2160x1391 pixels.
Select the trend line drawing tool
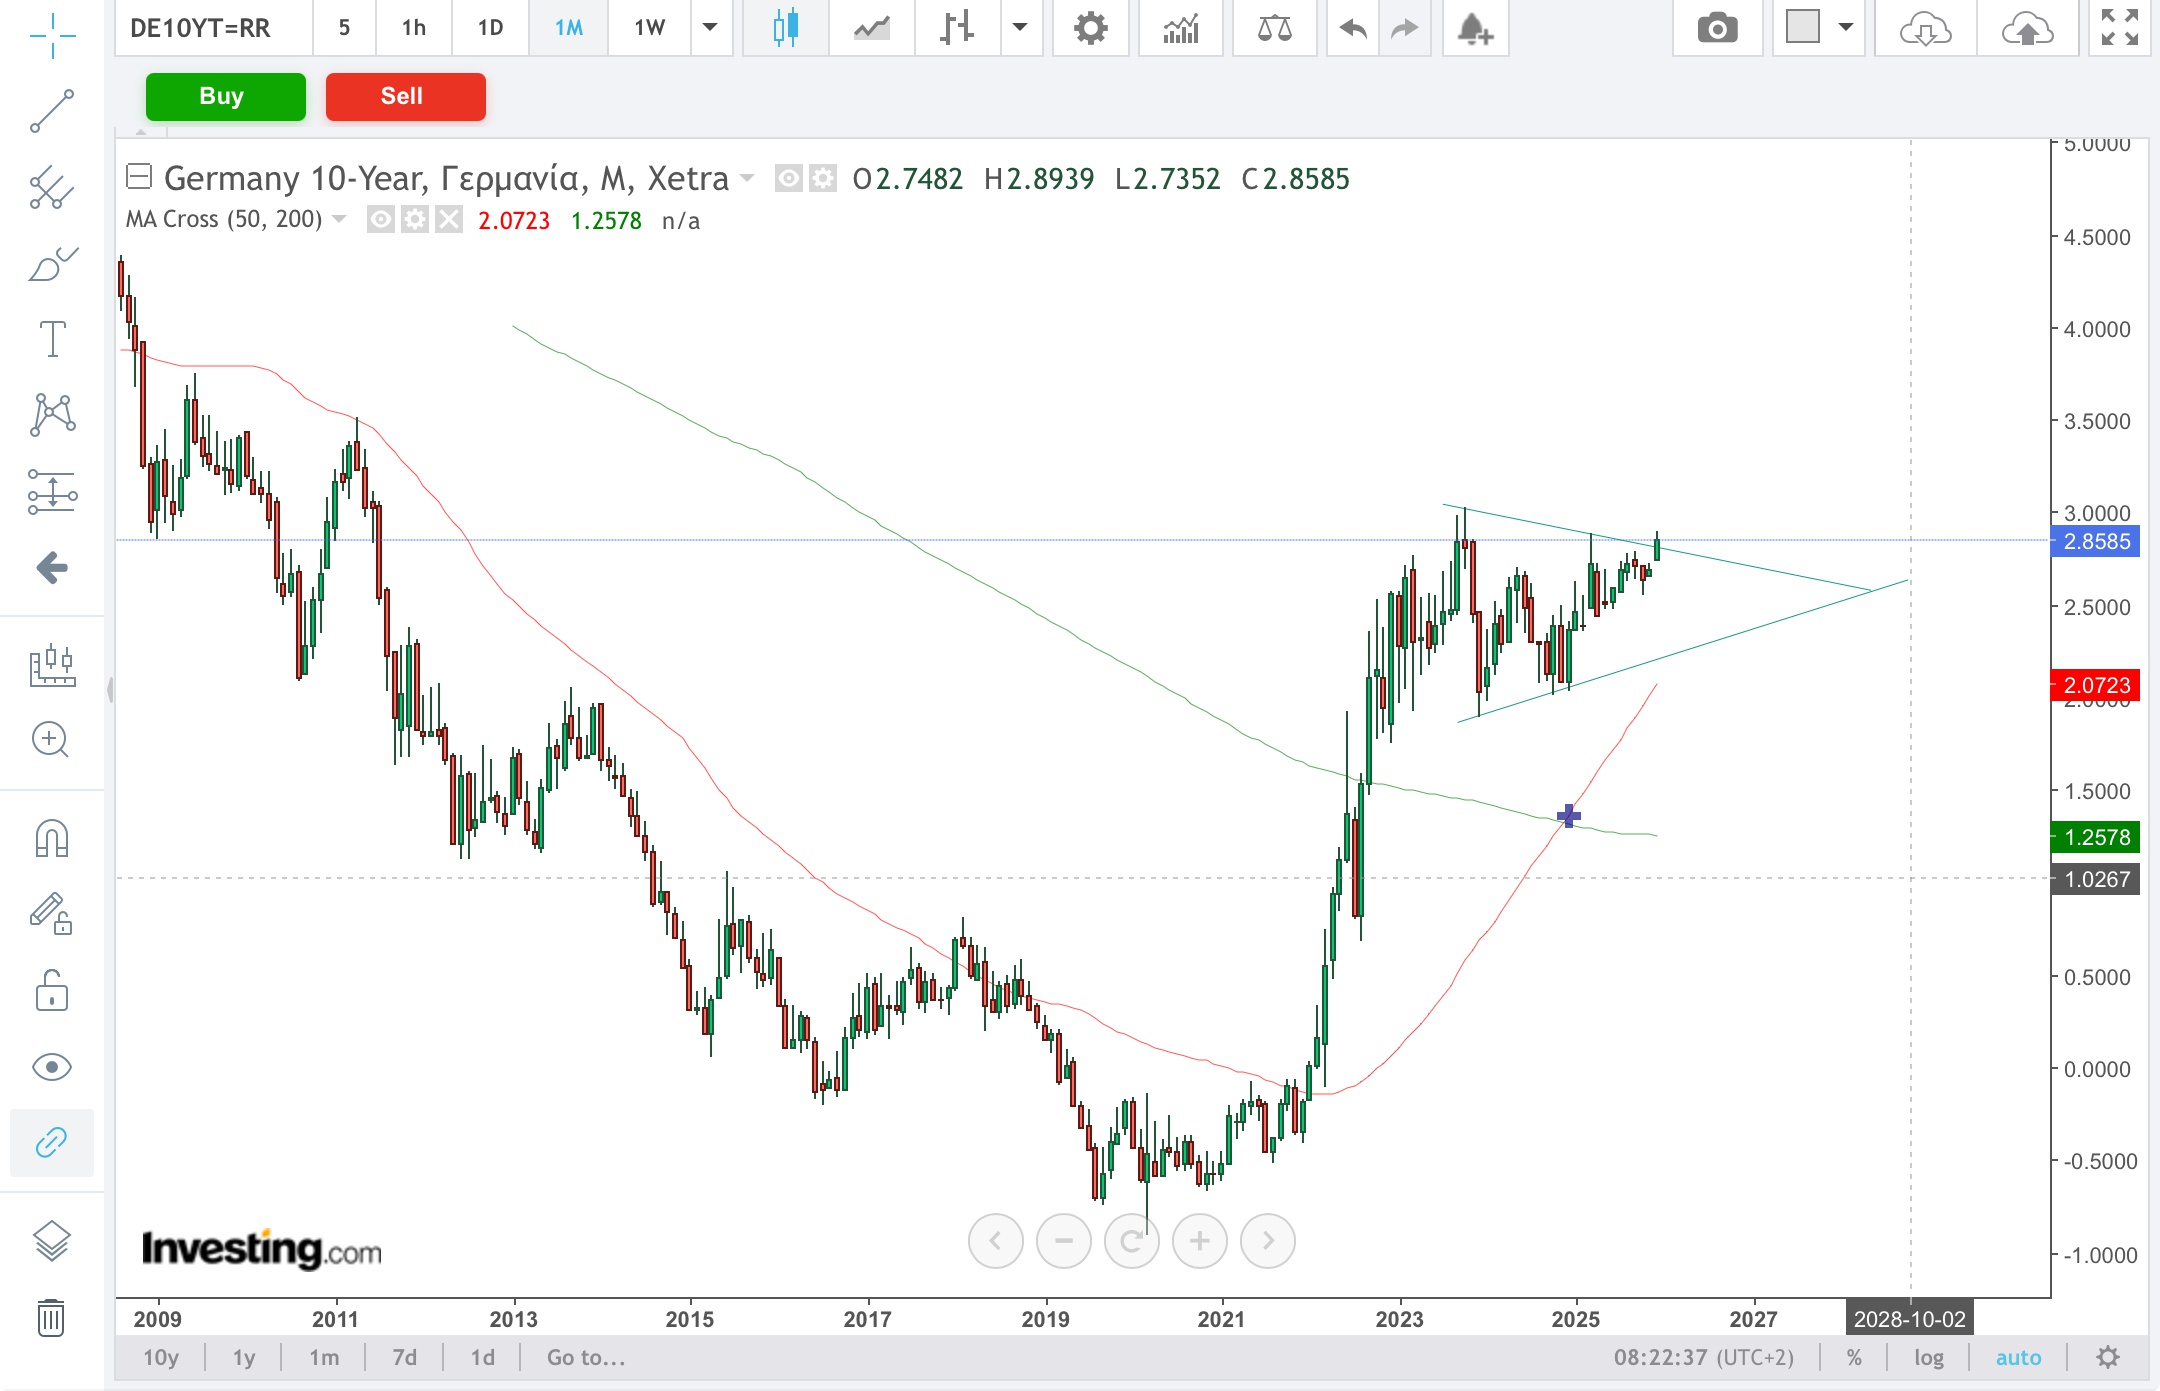point(52,111)
